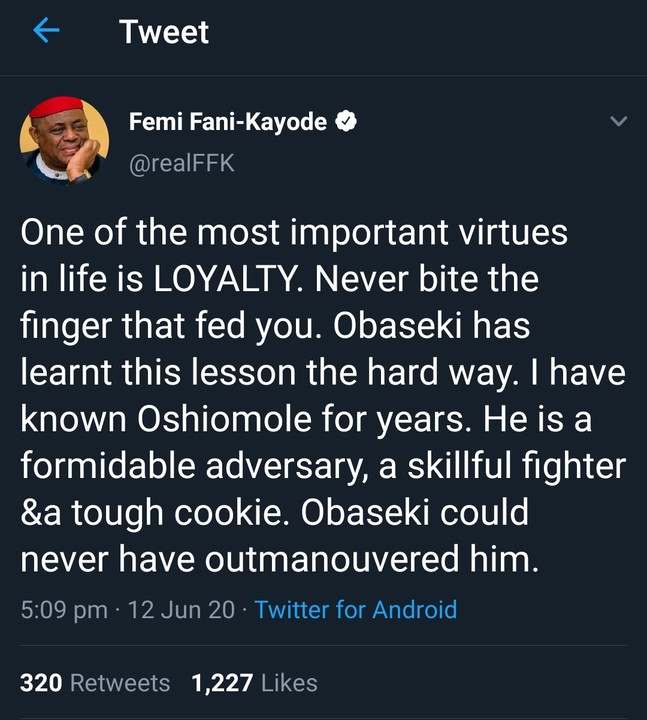Open the Femi Fani-Kayode display name
This screenshot has width=647, height=720.
click(228, 122)
